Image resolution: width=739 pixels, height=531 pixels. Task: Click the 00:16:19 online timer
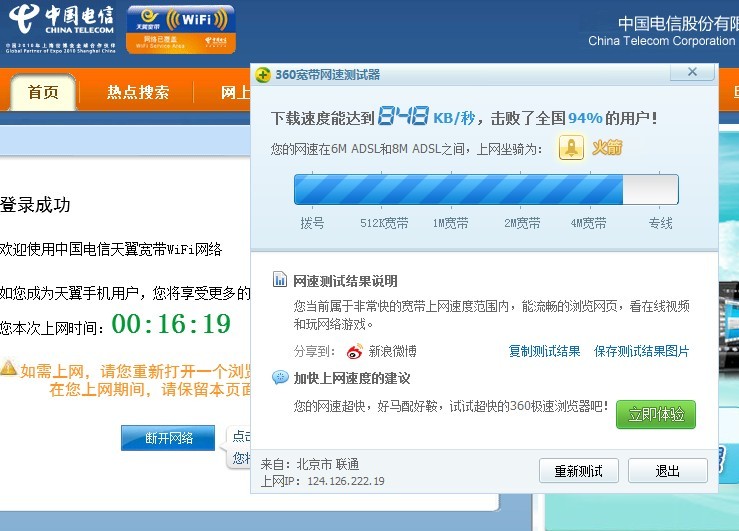pyautogui.click(x=171, y=324)
